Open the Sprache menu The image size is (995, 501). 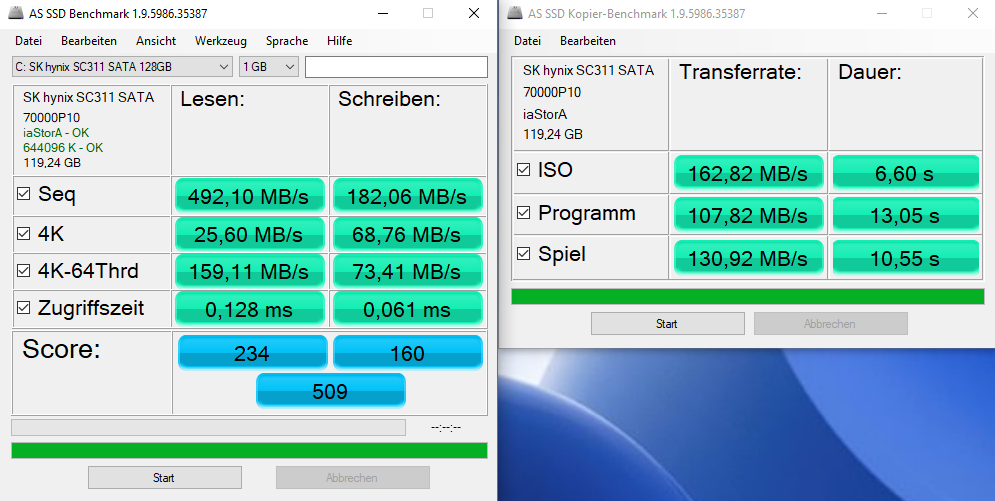tap(287, 41)
